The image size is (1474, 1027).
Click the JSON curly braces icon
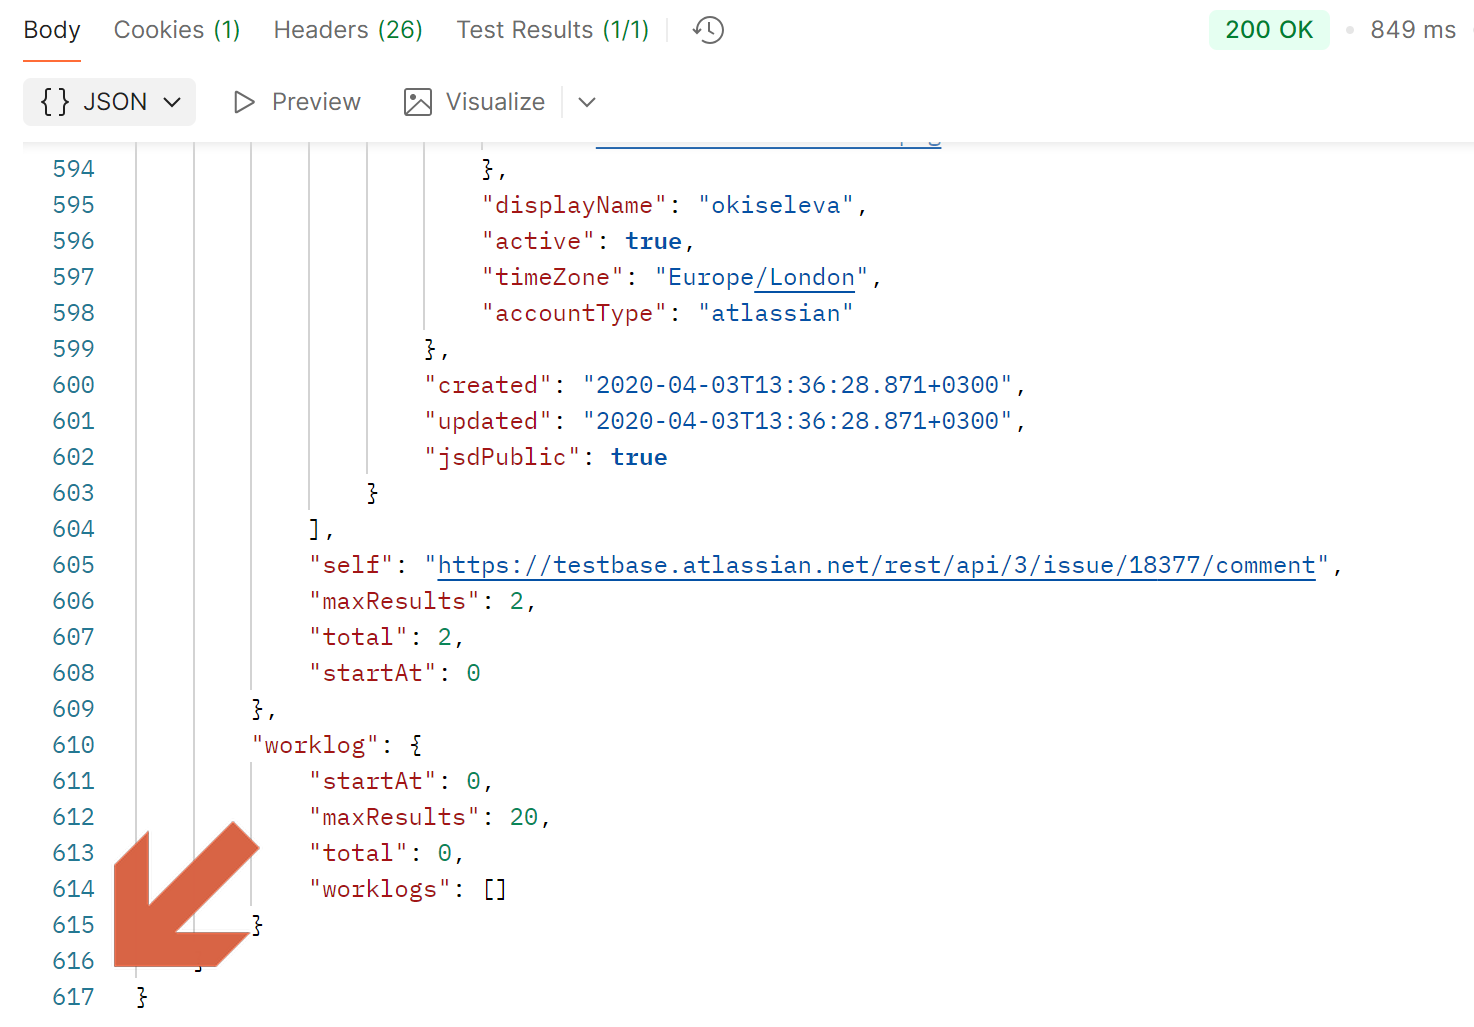tap(55, 102)
